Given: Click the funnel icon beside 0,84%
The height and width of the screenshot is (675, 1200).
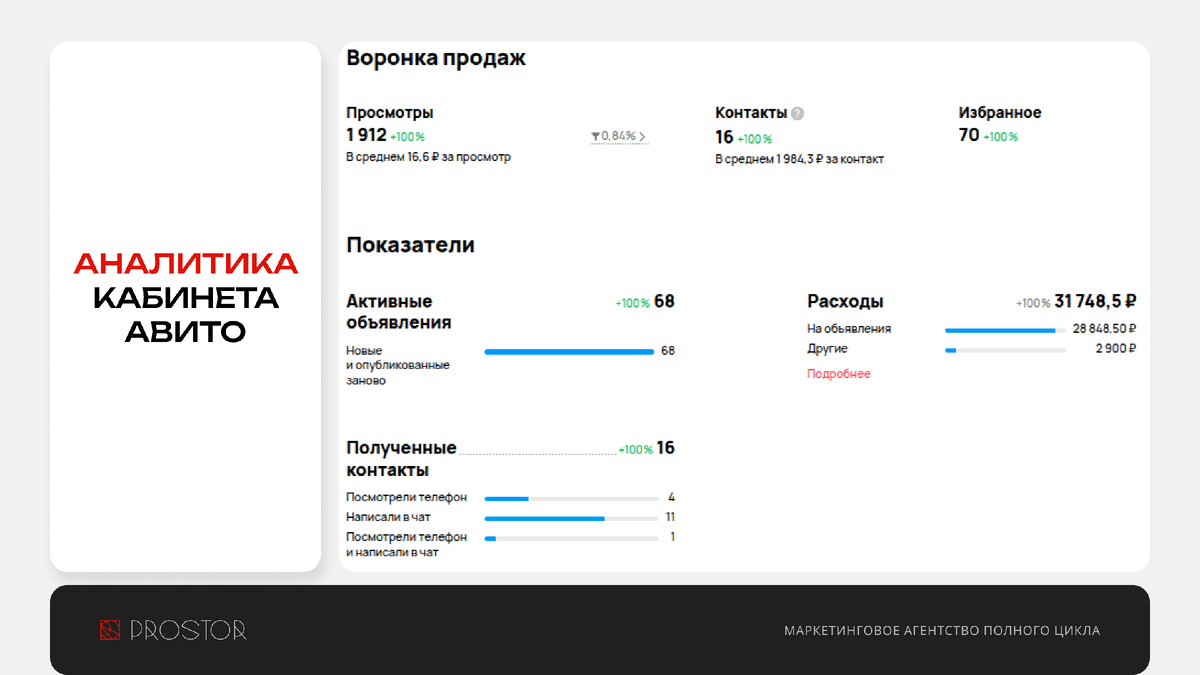Looking at the screenshot, I should click(x=596, y=136).
